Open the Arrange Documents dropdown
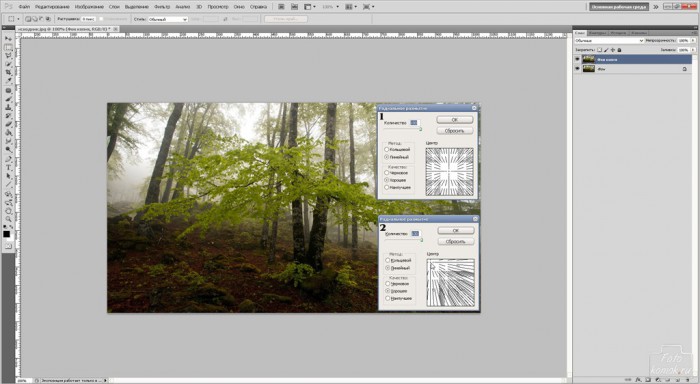 point(351,7)
